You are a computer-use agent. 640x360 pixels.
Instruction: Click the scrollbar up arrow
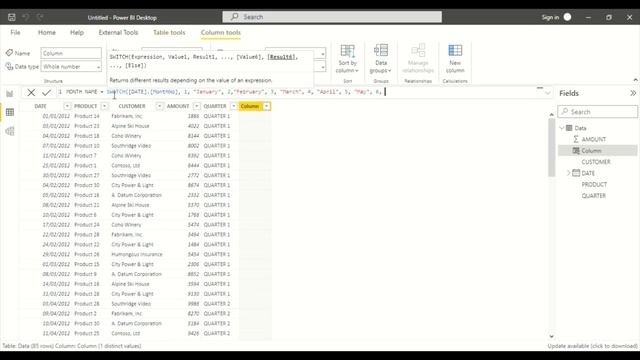(x=551, y=114)
